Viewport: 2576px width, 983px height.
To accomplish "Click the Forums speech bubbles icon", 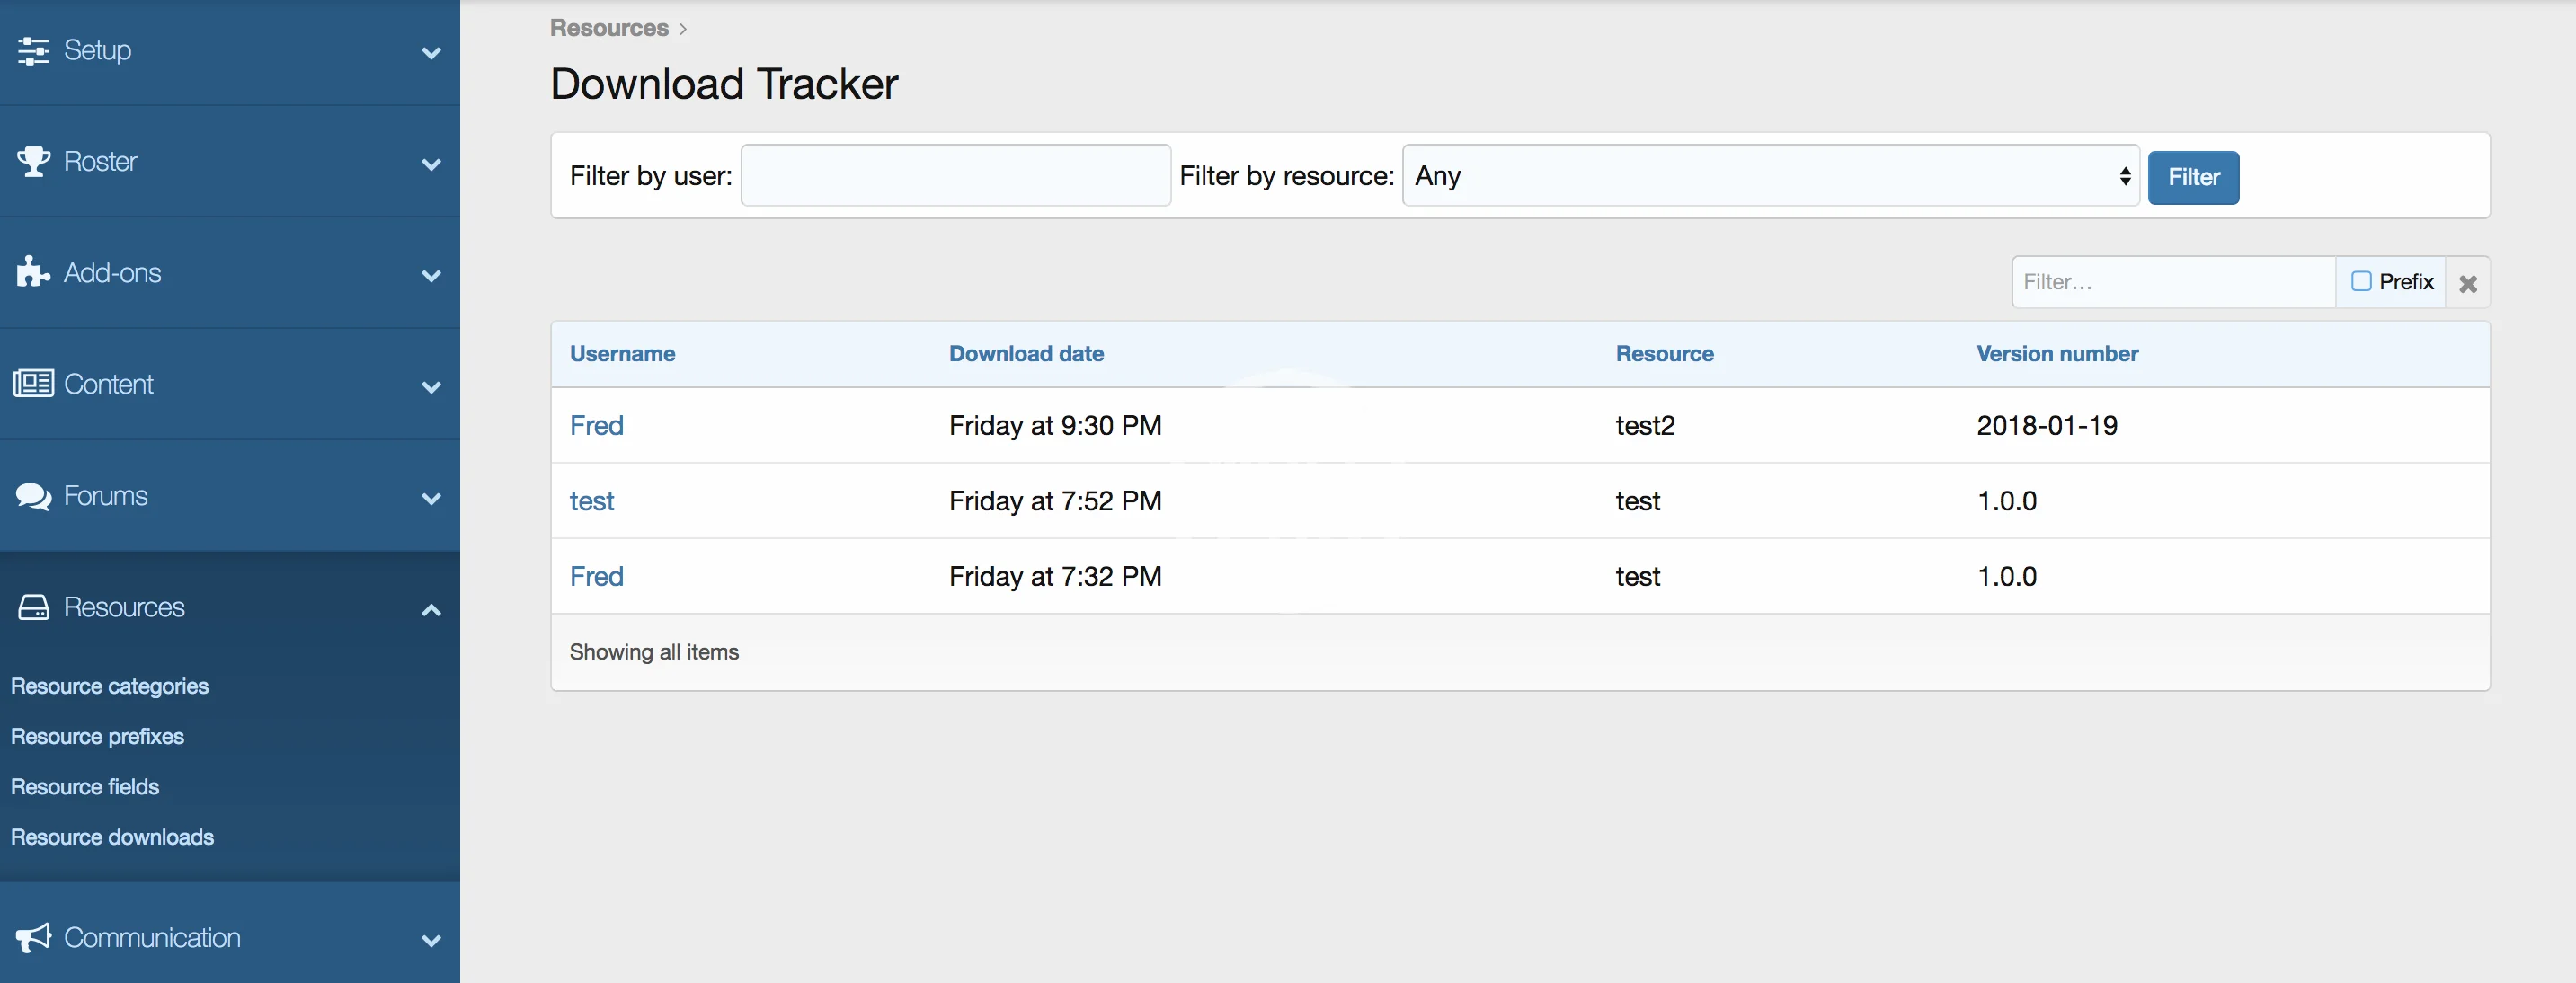I will pyautogui.click(x=33, y=496).
